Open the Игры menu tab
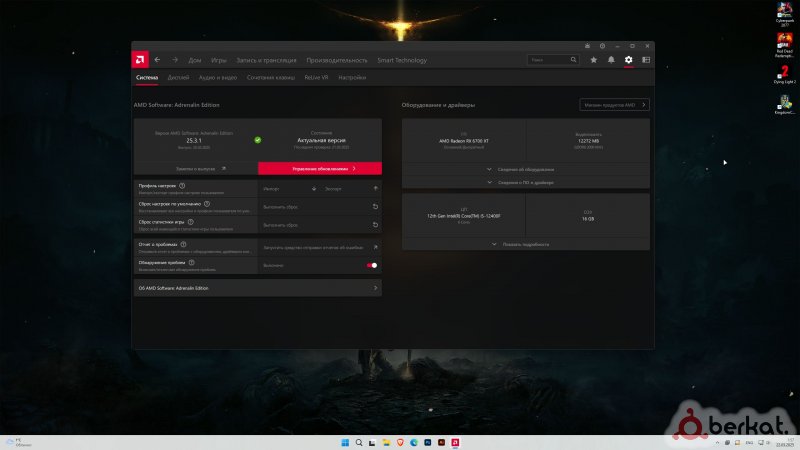Image resolution: width=800 pixels, height=450 pixels. [x=218, y=60]
